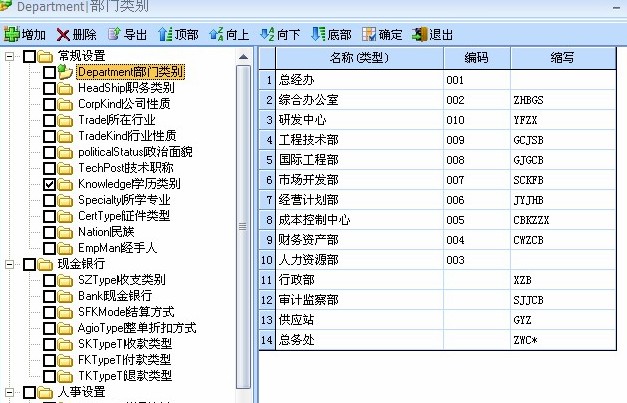Move item down with 向下 icon
Screen dimensions: 627x403
pos(267,34)
